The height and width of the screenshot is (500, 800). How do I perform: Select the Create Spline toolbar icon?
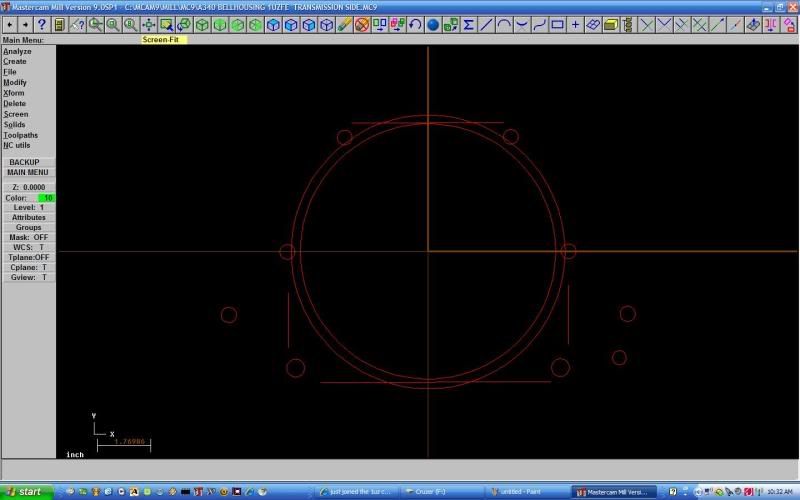[x=540, y=24]
